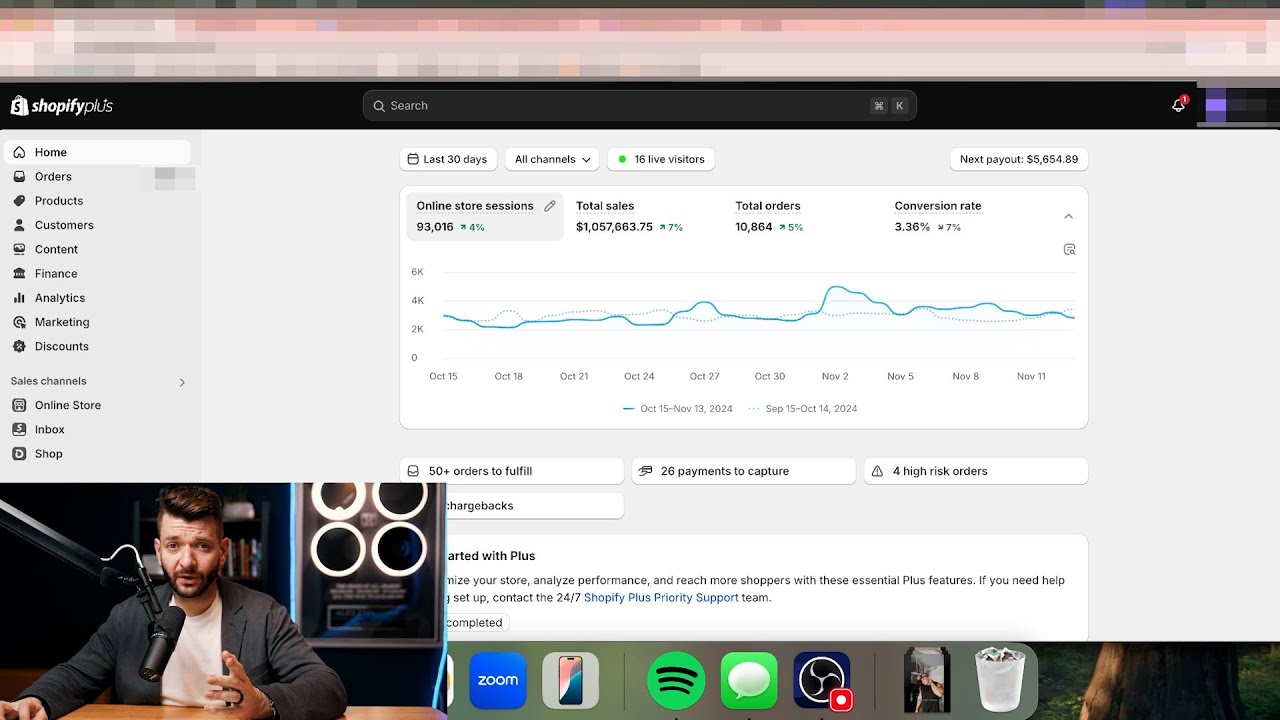The height and width of the screenshot is (720, 1280).
Task: Open 50+ orders to fulfill
Action: pos(512,471)
